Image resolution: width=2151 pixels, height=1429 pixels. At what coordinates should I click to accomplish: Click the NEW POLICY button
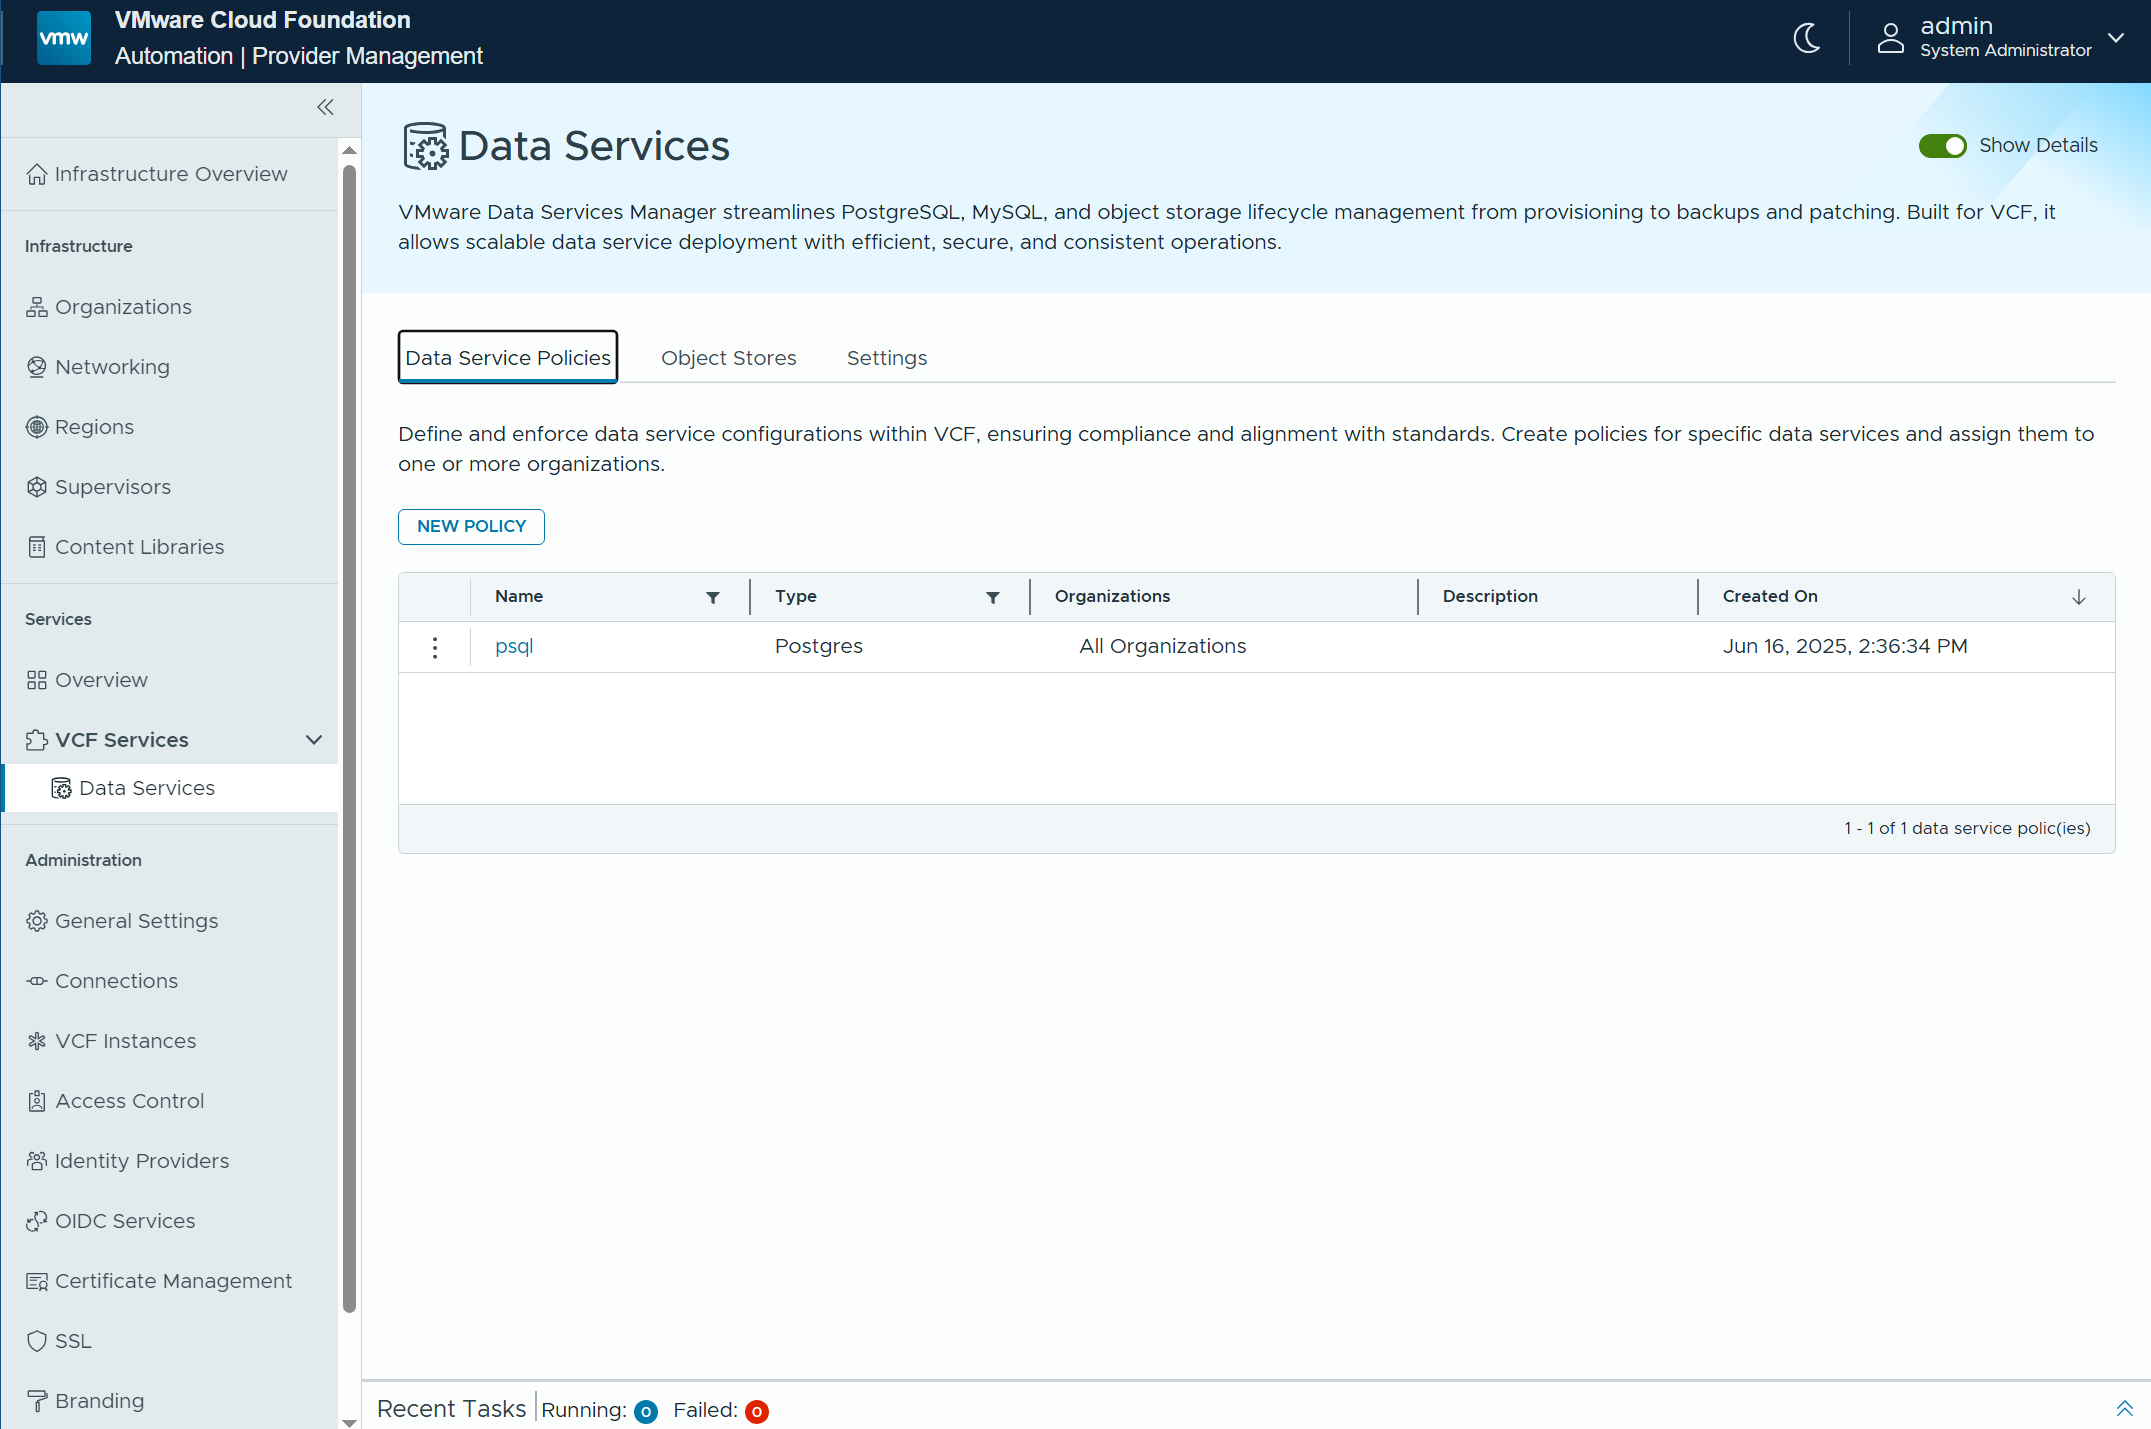pyautogui.click(x=470, y=527)
